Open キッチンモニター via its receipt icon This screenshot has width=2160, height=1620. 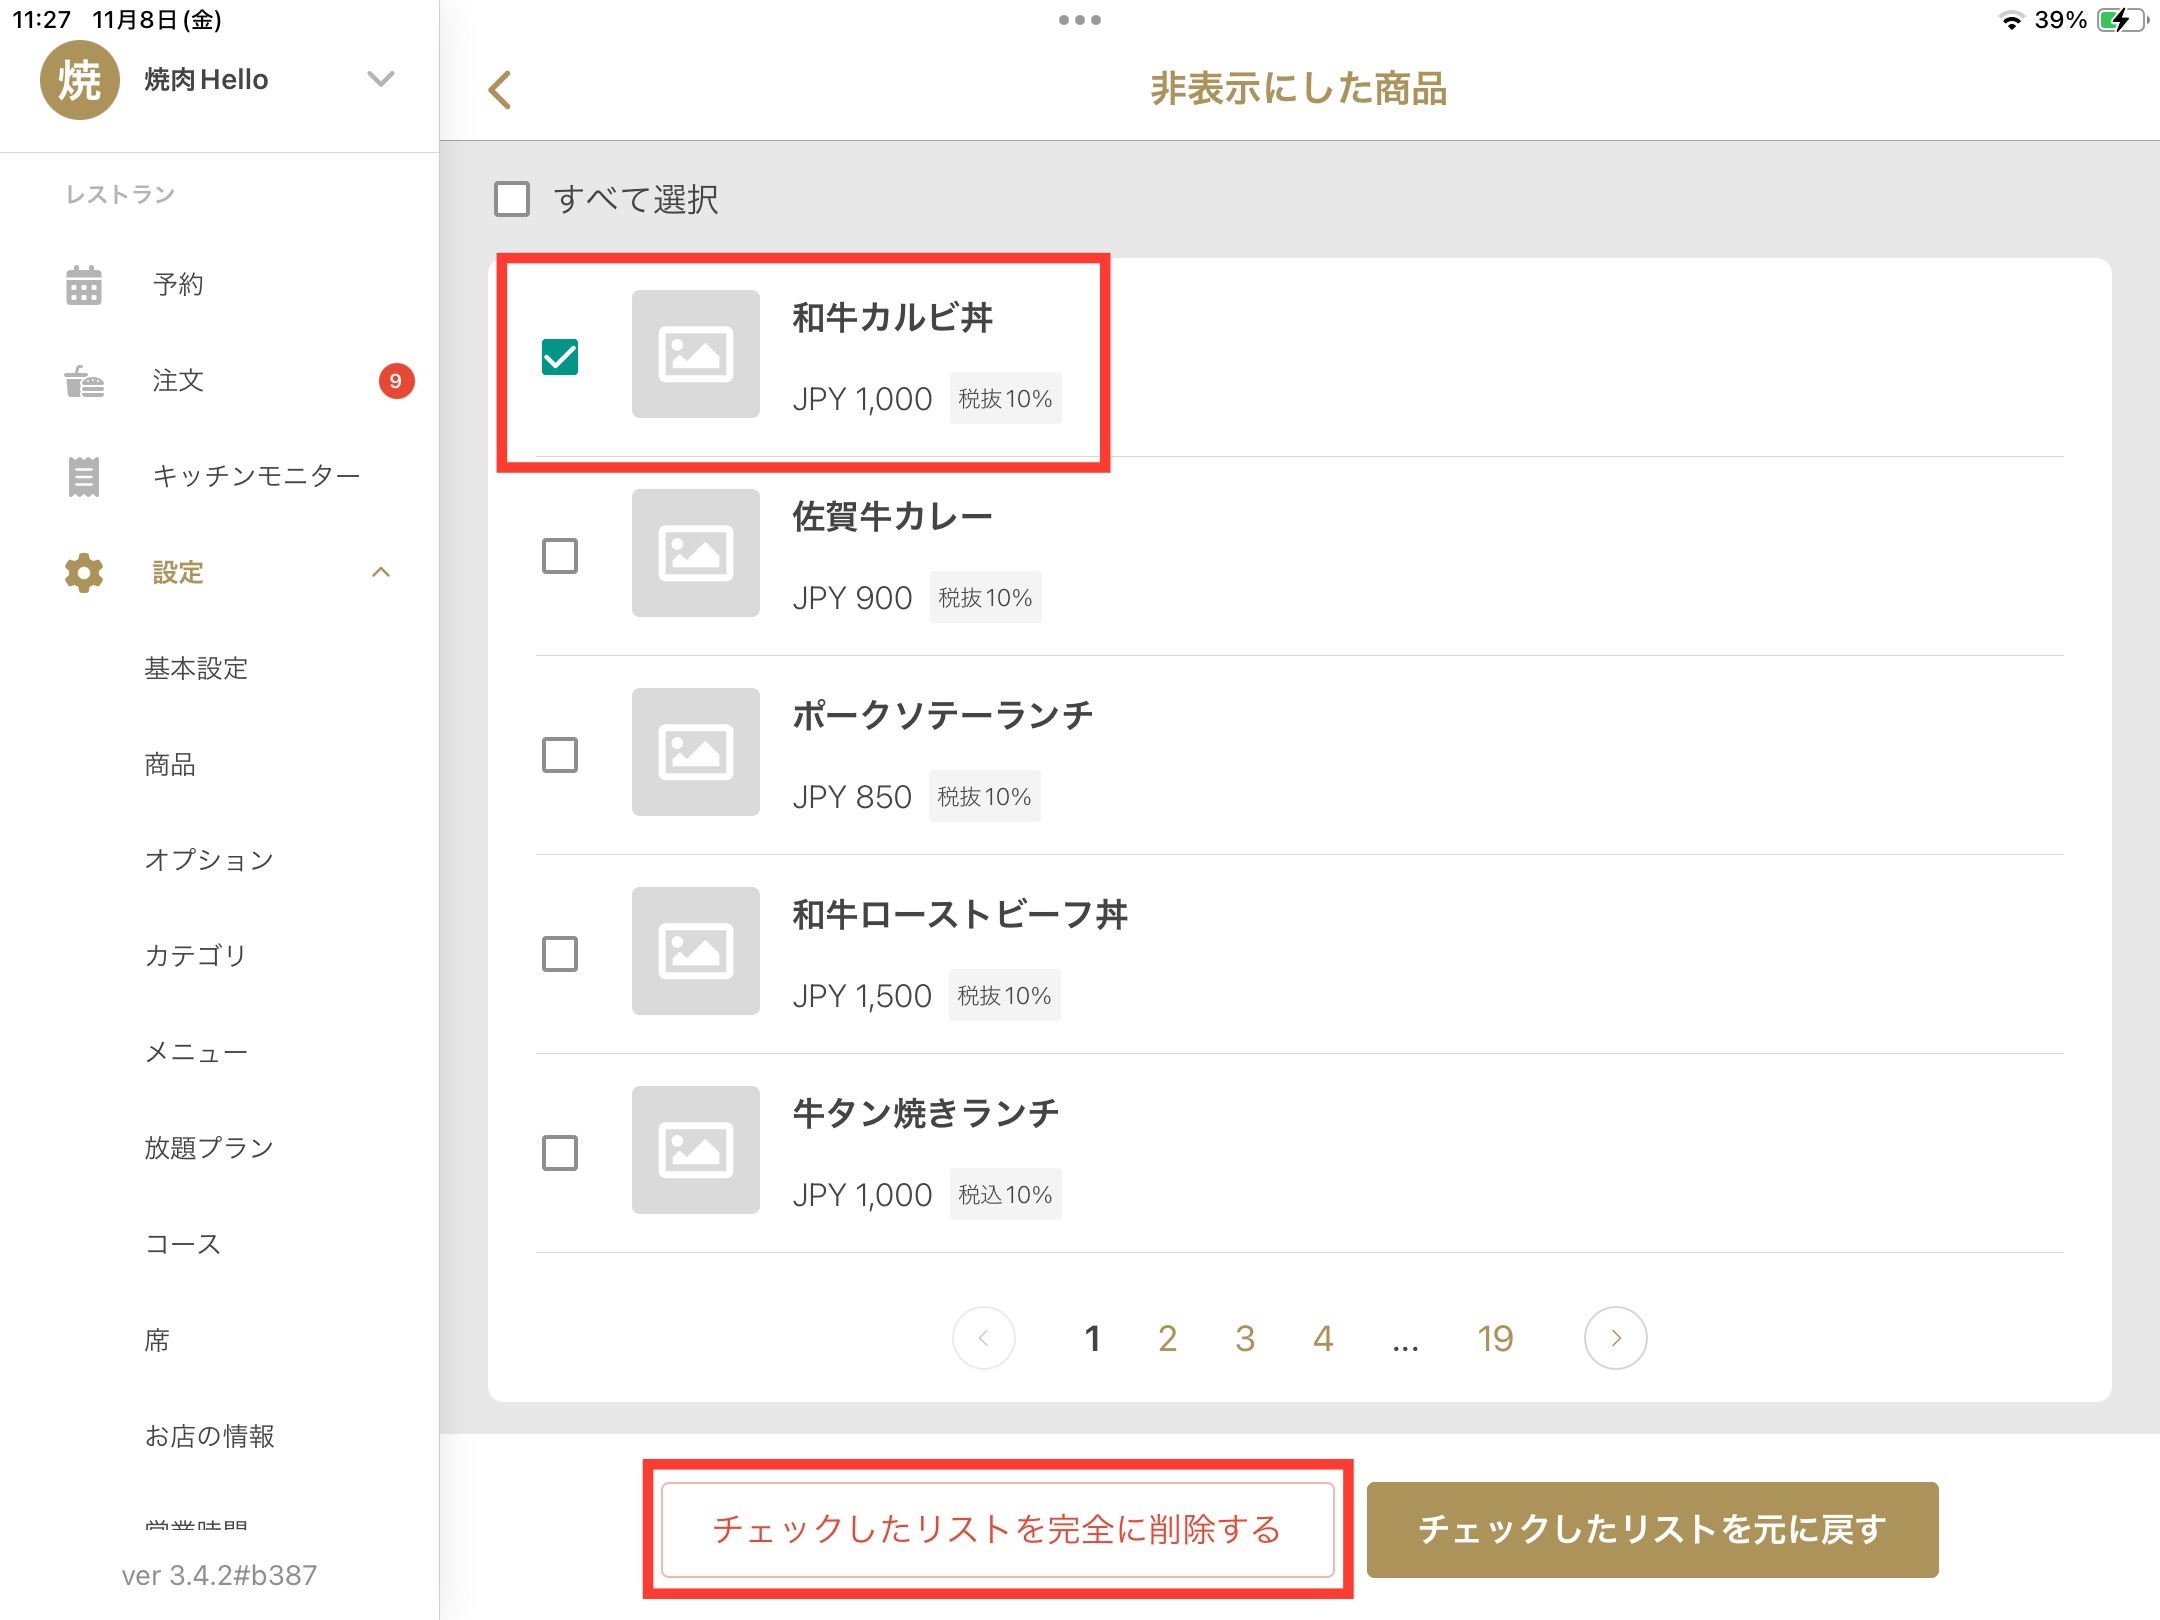[x=84, y=476]
